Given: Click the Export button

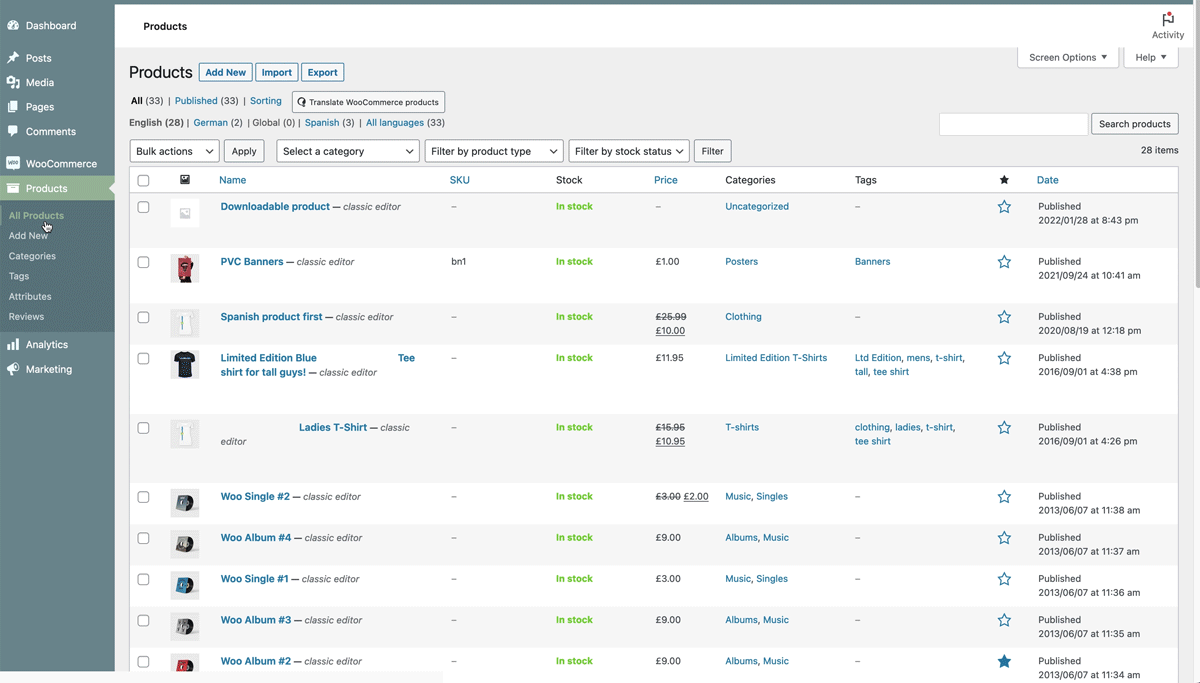Looking at the screenshot, I should (x=322, y=72).
